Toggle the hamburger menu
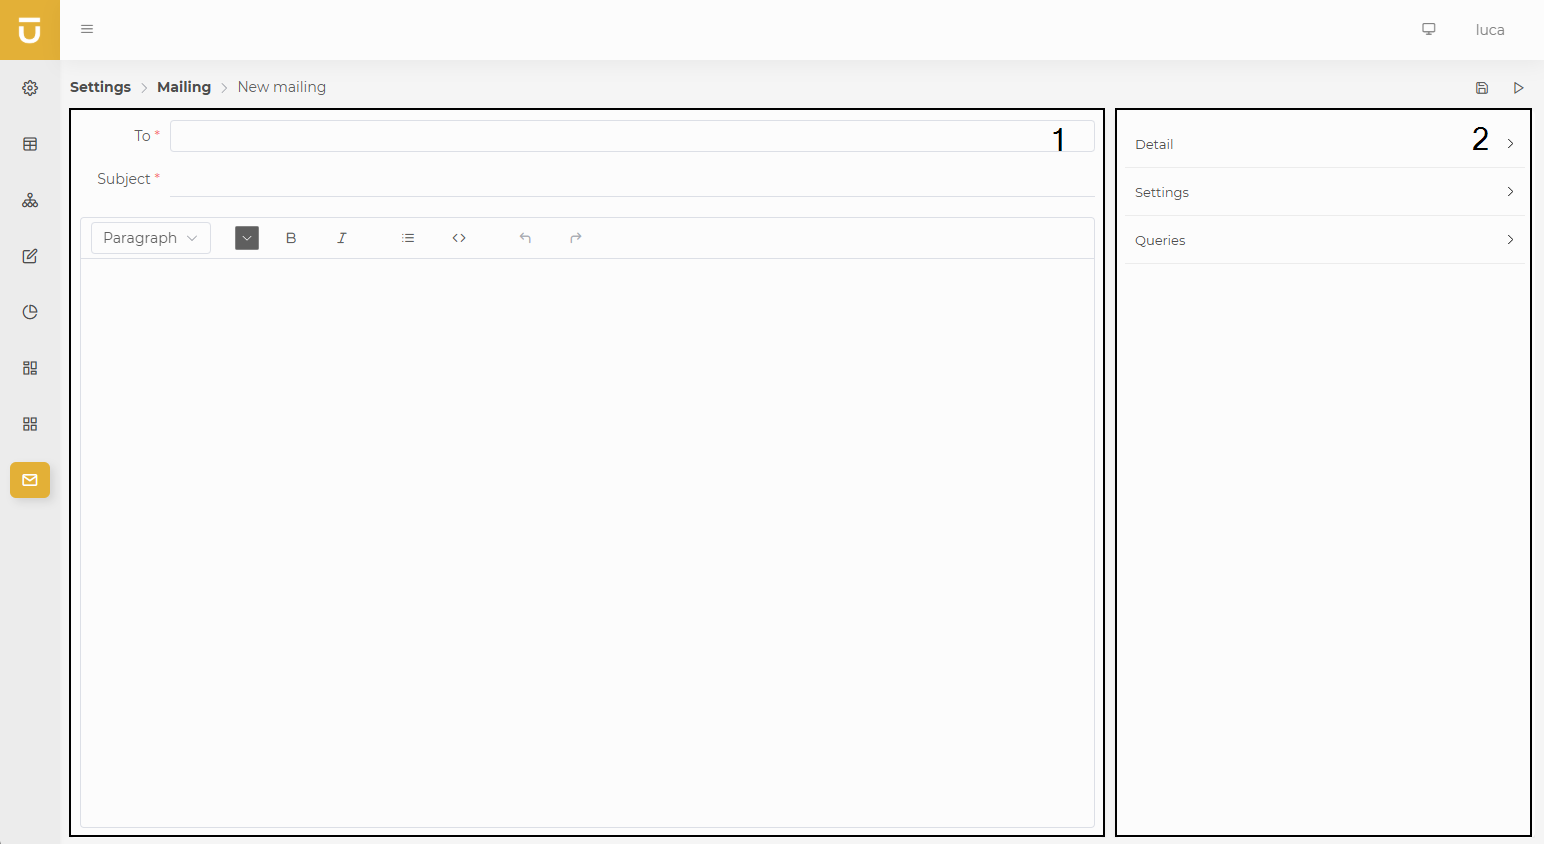The width and height of the screenshot is (1544, 844). [x=87, y=29]
